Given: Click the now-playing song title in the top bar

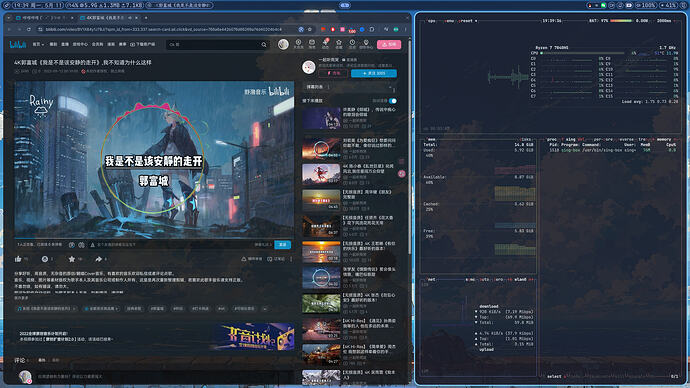Looking at the screenshot, I should 180,5.
